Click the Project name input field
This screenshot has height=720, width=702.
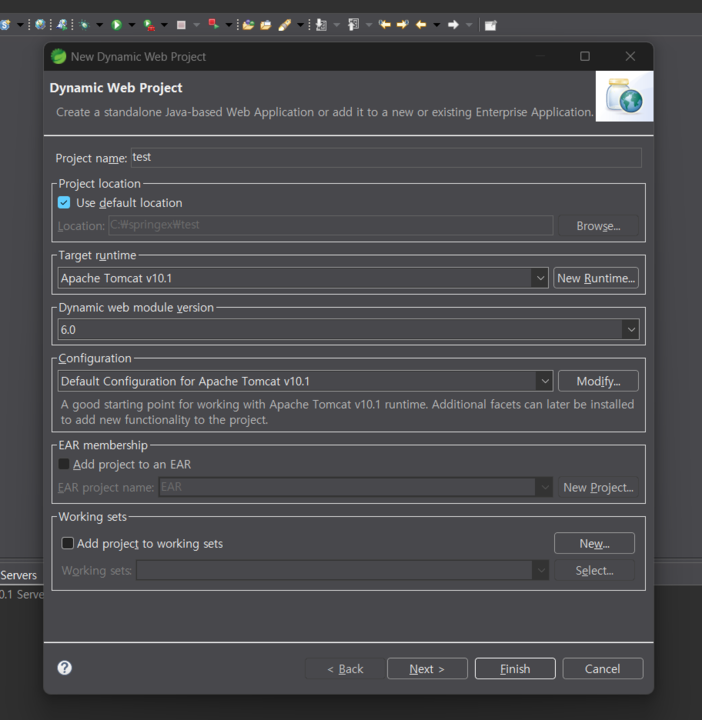click(x=386, y=158)
